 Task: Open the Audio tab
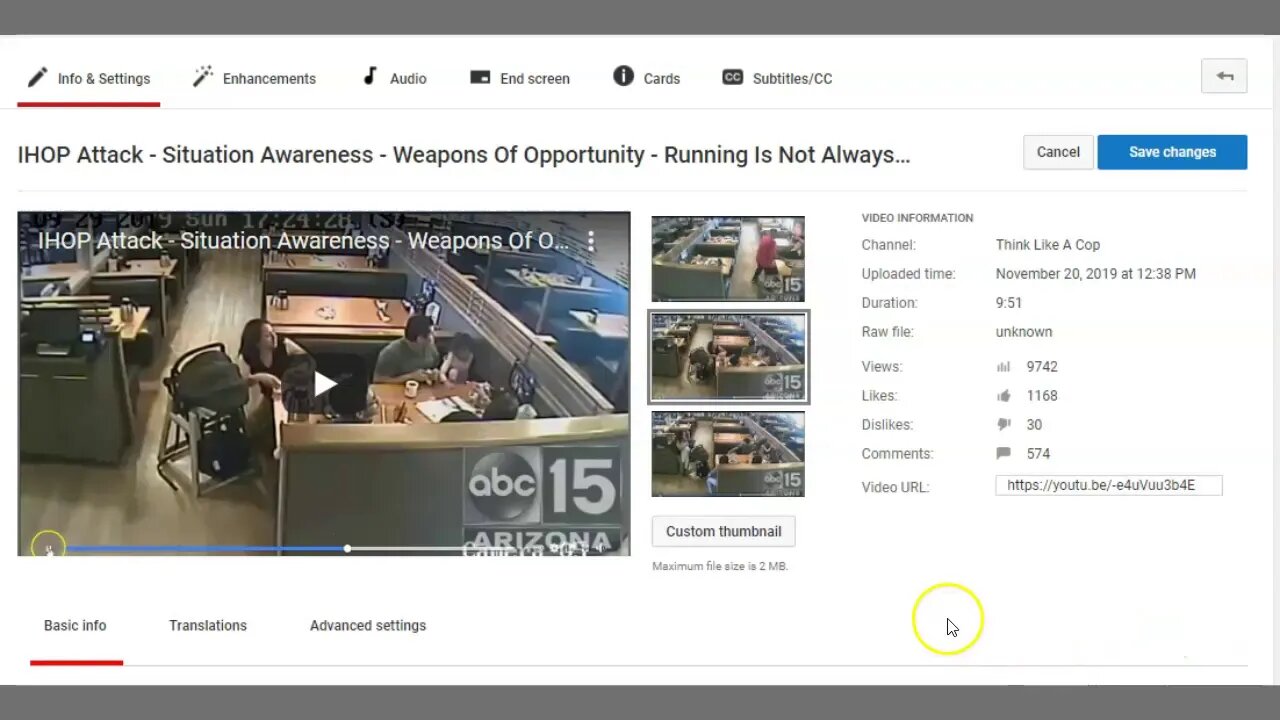point(394,78)
